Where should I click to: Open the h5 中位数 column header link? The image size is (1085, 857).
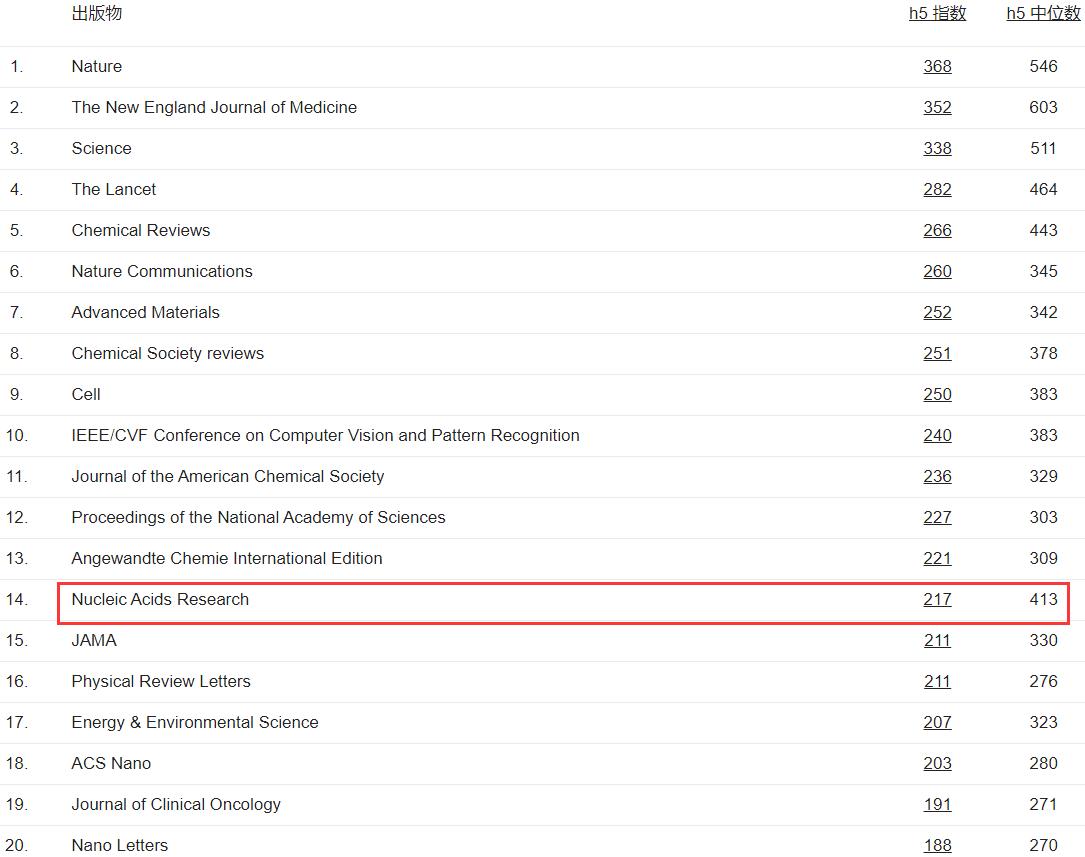(1043, 13)
